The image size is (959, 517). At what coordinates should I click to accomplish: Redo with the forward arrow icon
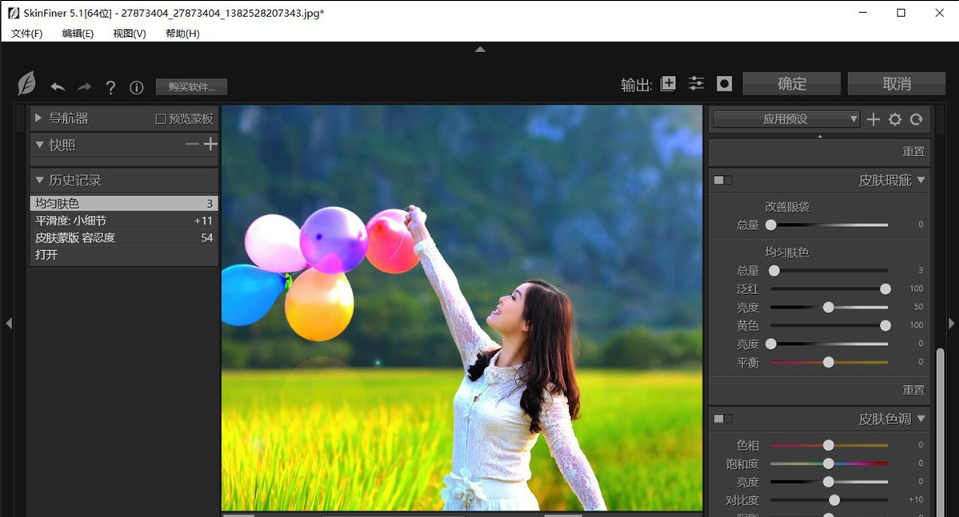click(x=84, y=87)
